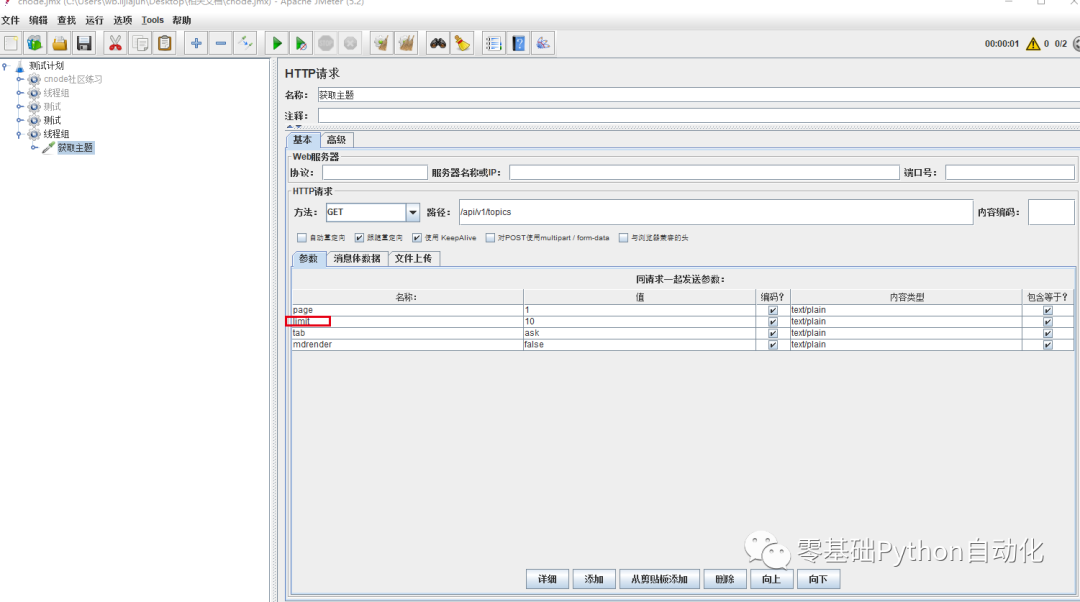Paste element with the clipboard icon
Screen dimensions: 1080x602
(x=165, y=43)
